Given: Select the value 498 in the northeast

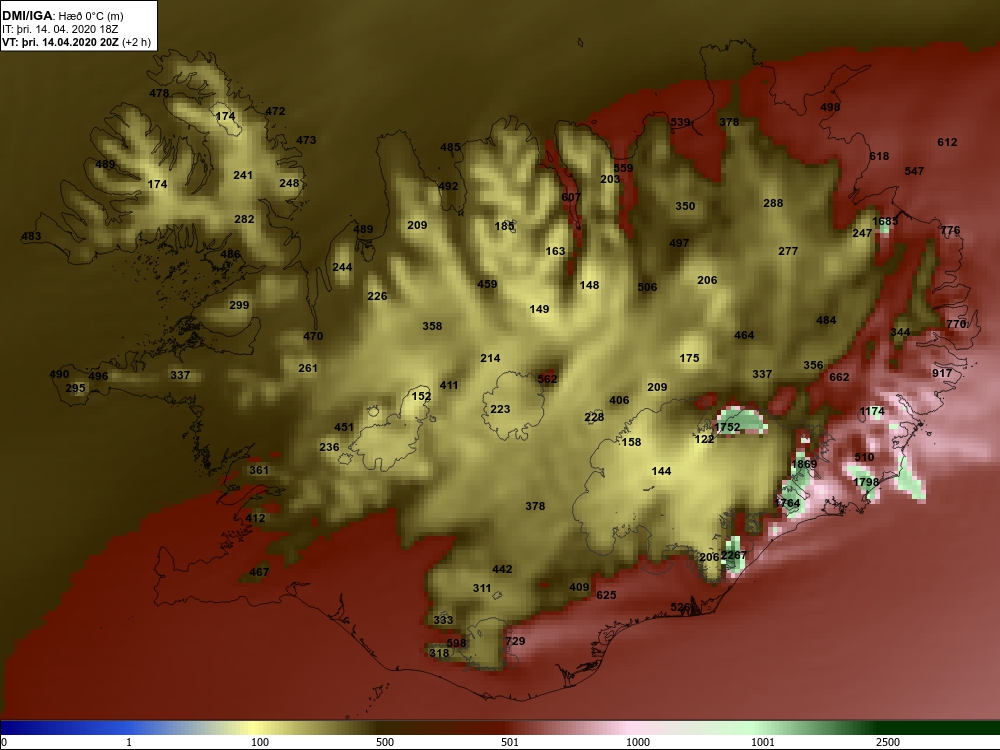Looking at the screenshot, I should 830,107.
